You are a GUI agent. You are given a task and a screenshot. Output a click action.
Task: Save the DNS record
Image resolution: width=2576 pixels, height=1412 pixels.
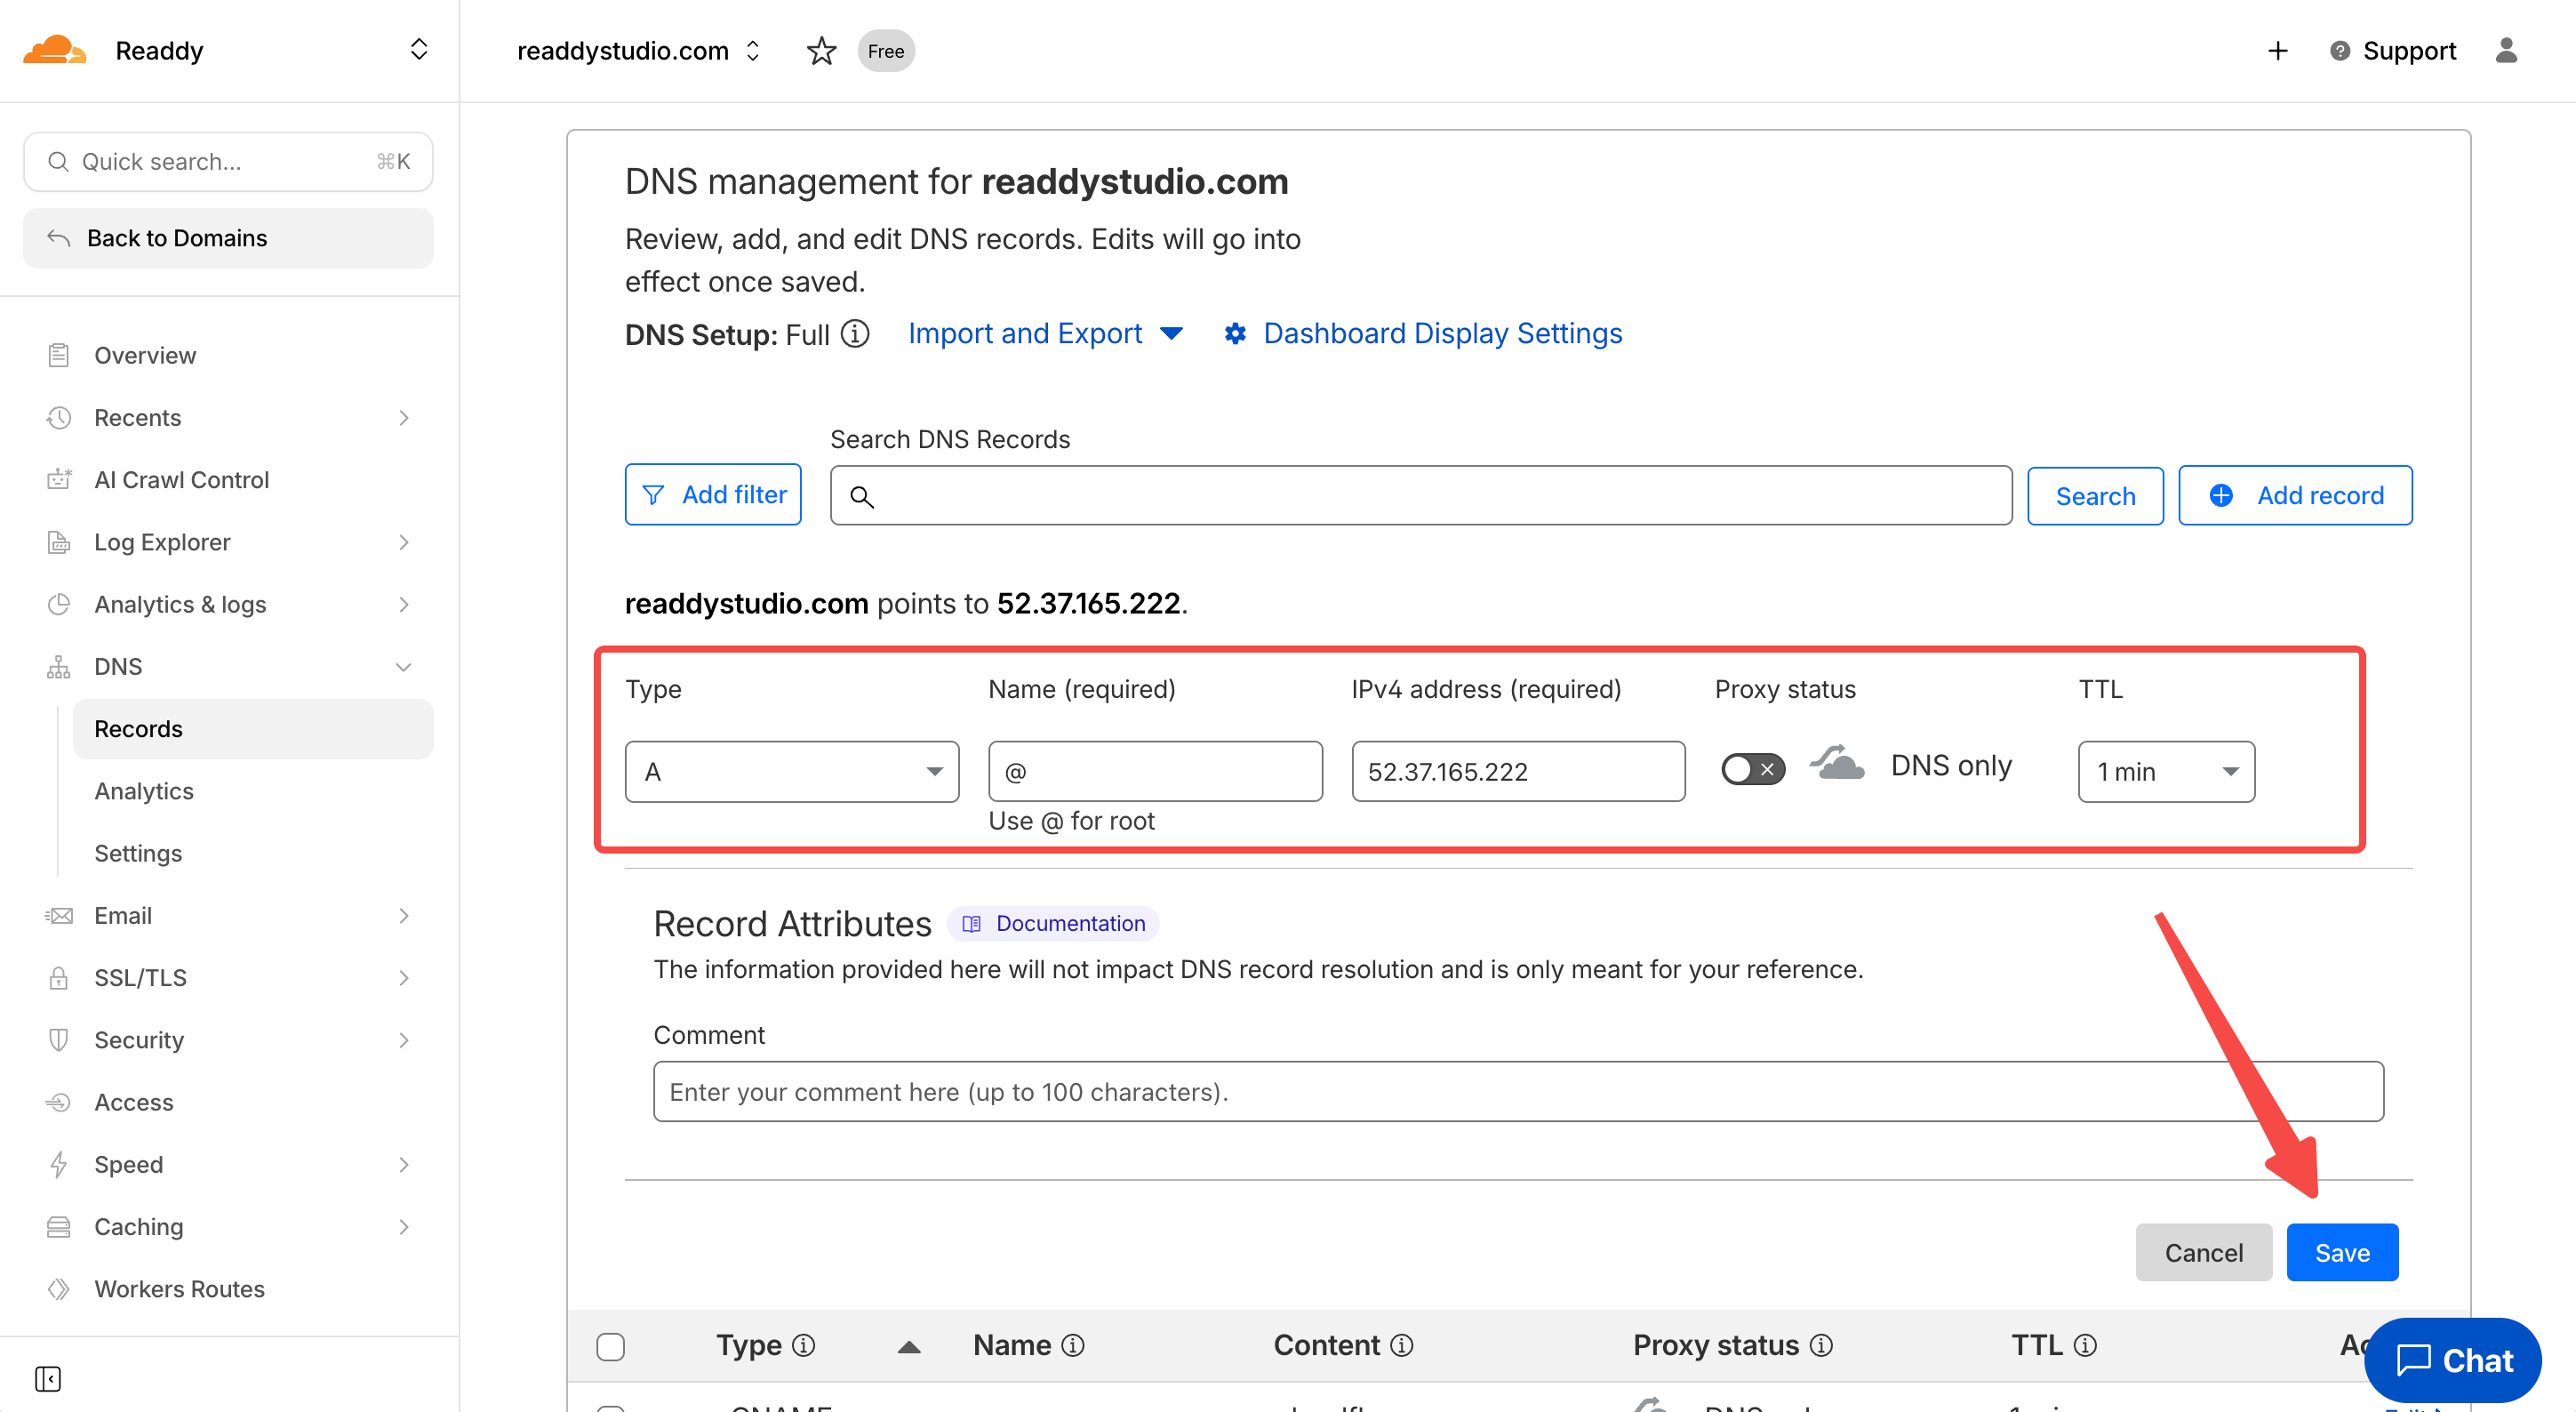[2341, 1252]
